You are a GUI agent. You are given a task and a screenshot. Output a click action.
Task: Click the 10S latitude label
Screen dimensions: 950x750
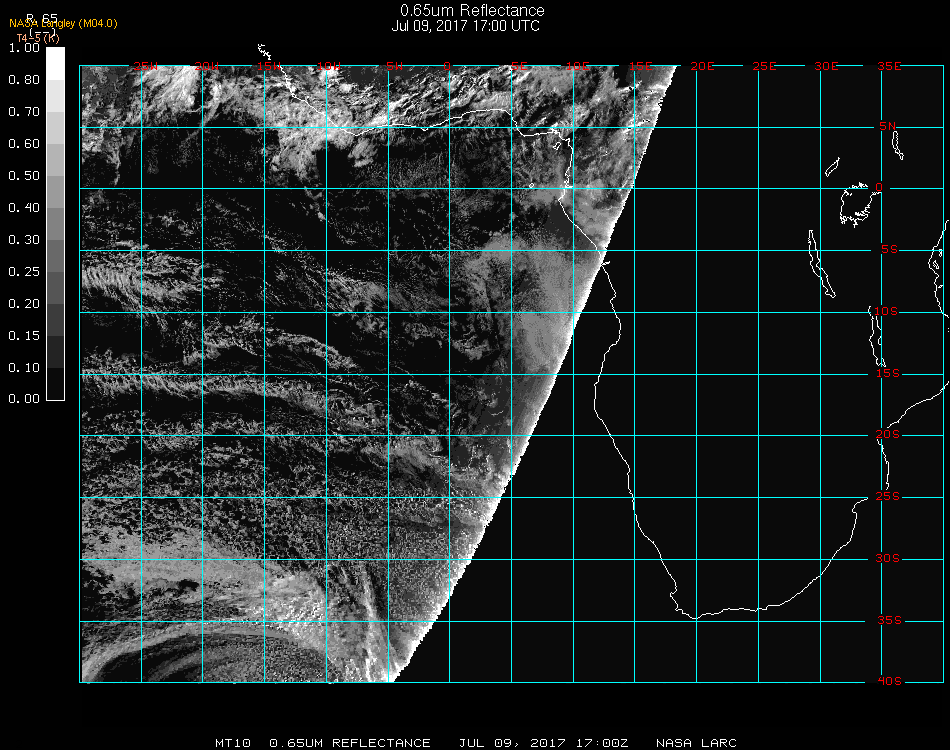886,311
